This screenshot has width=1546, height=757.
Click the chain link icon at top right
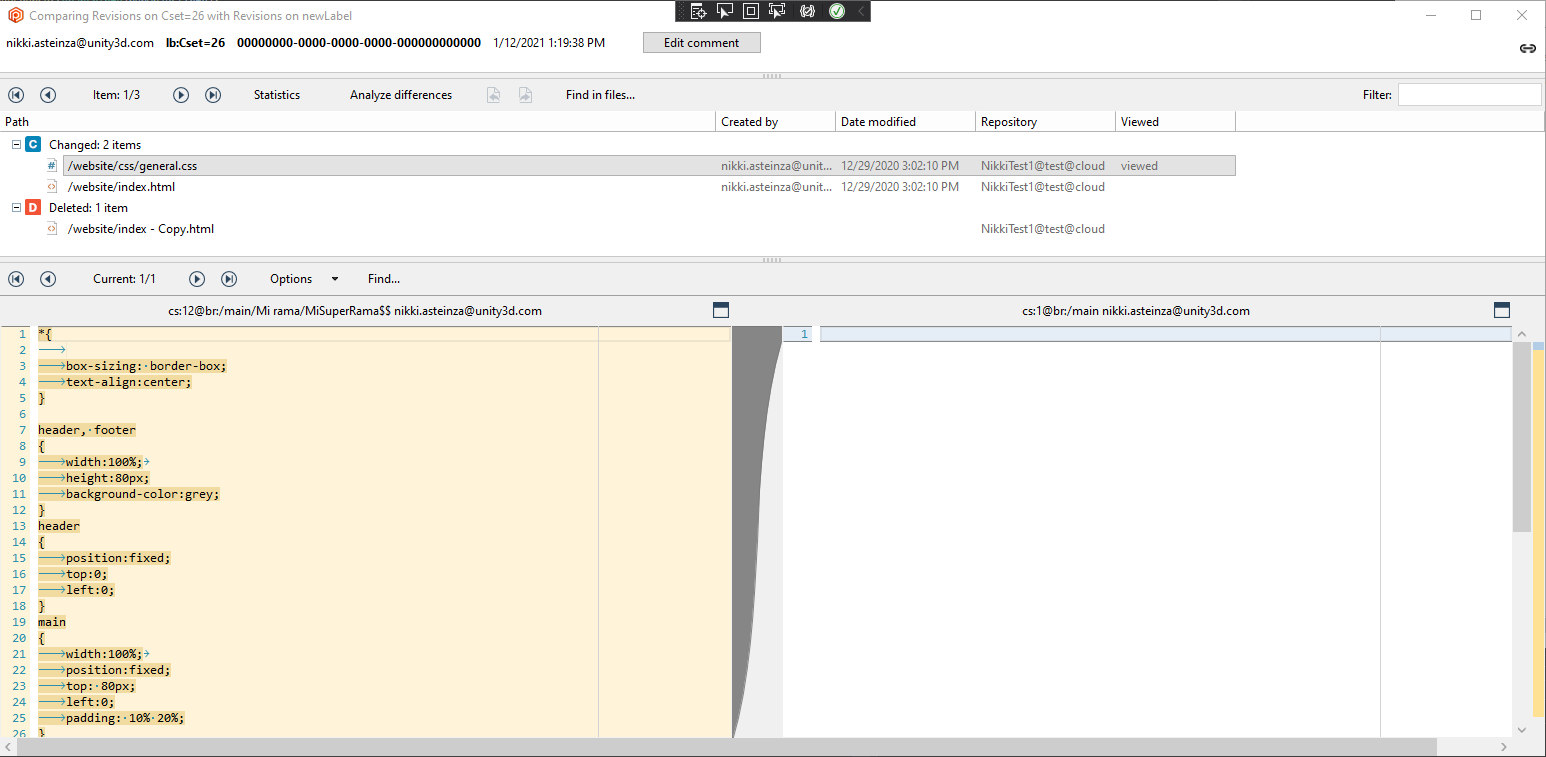tap(1528, 47)
